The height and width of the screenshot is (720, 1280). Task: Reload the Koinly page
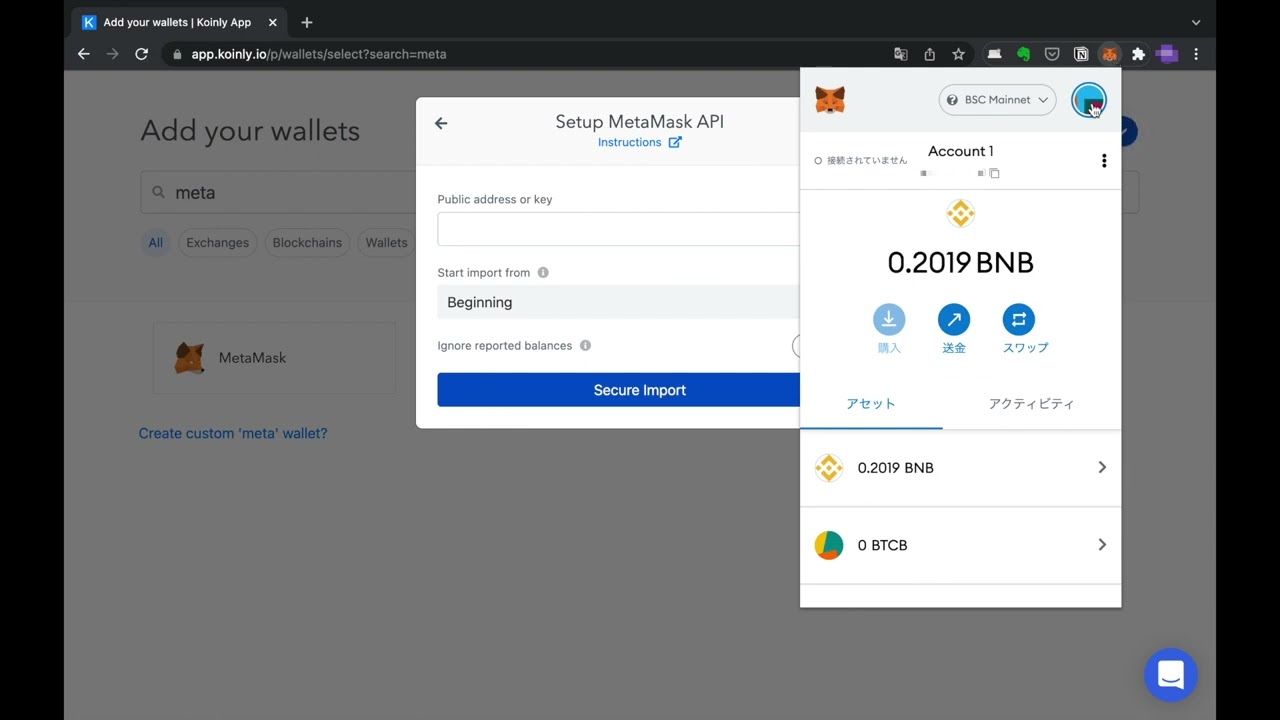tap(141, 54)
